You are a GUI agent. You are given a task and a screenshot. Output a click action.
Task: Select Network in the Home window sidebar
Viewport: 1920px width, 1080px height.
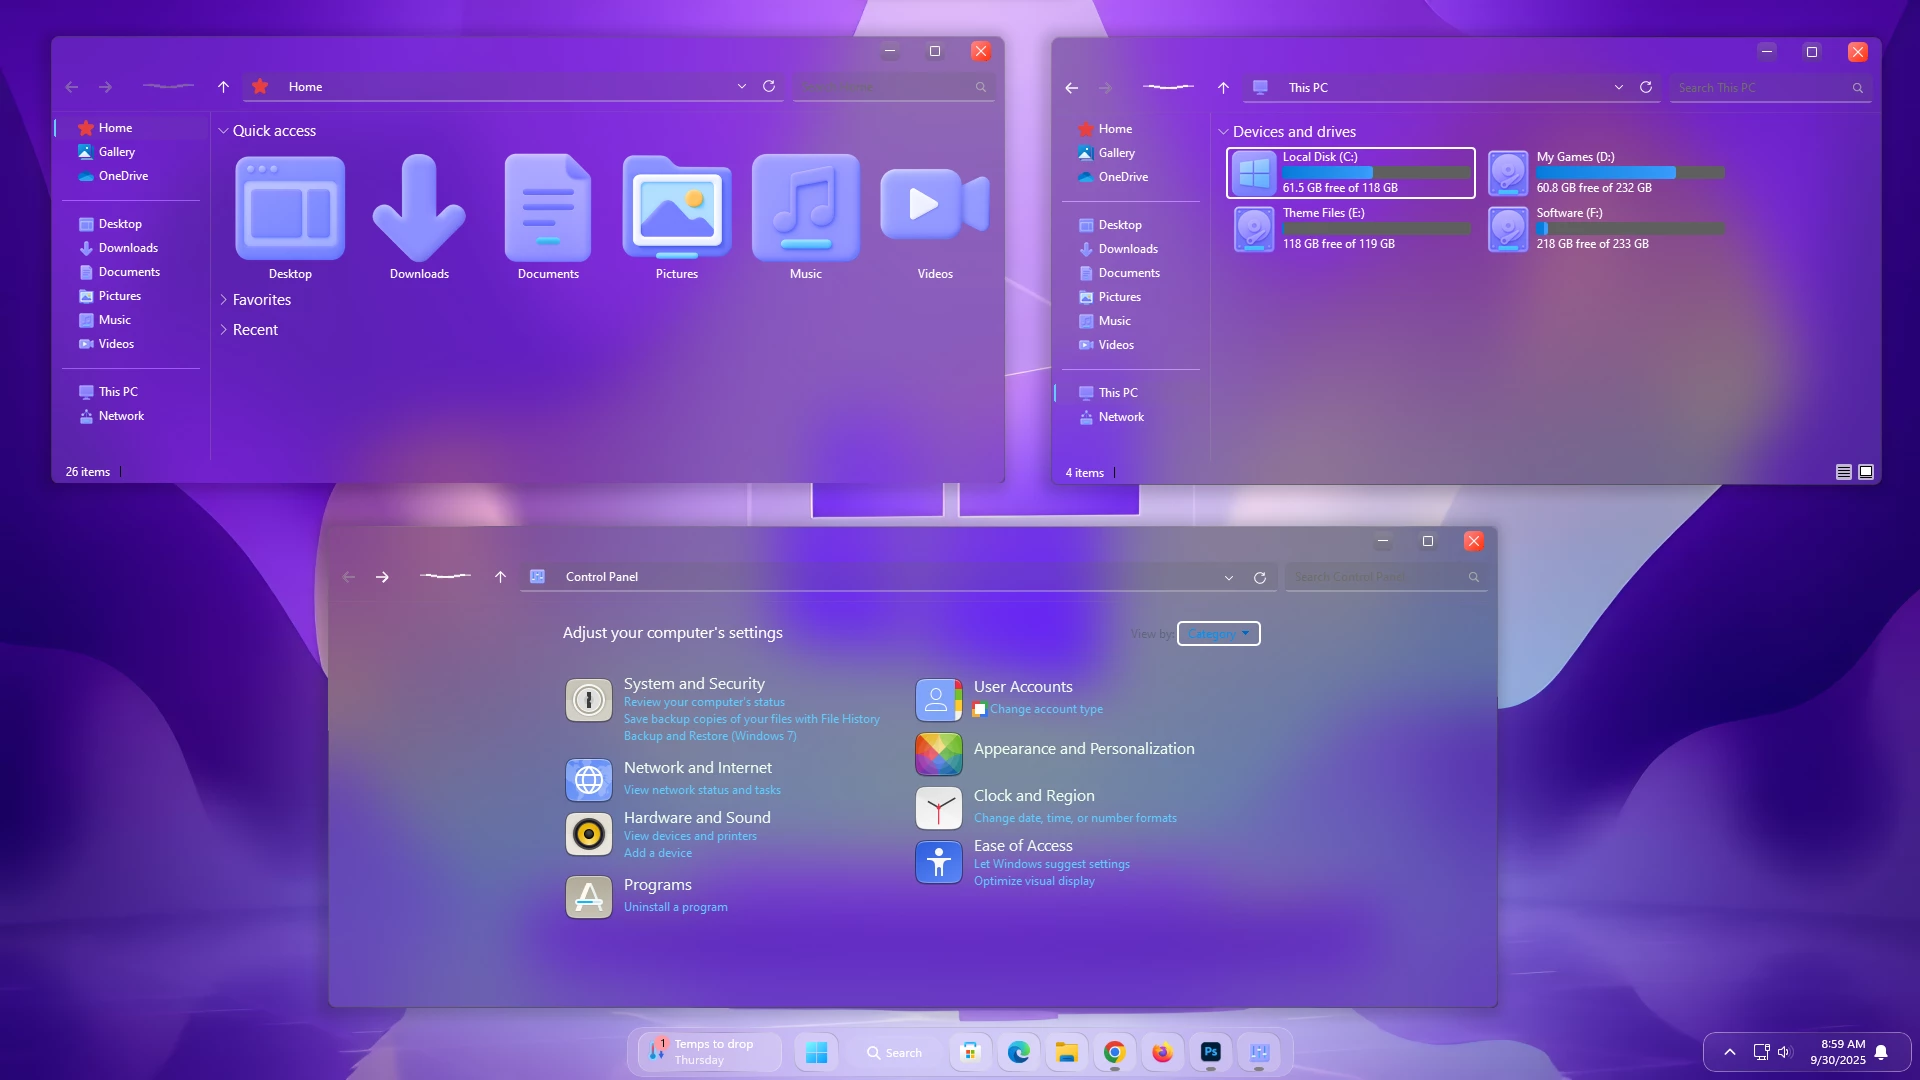pyautogui.click(x=121, y=416)
